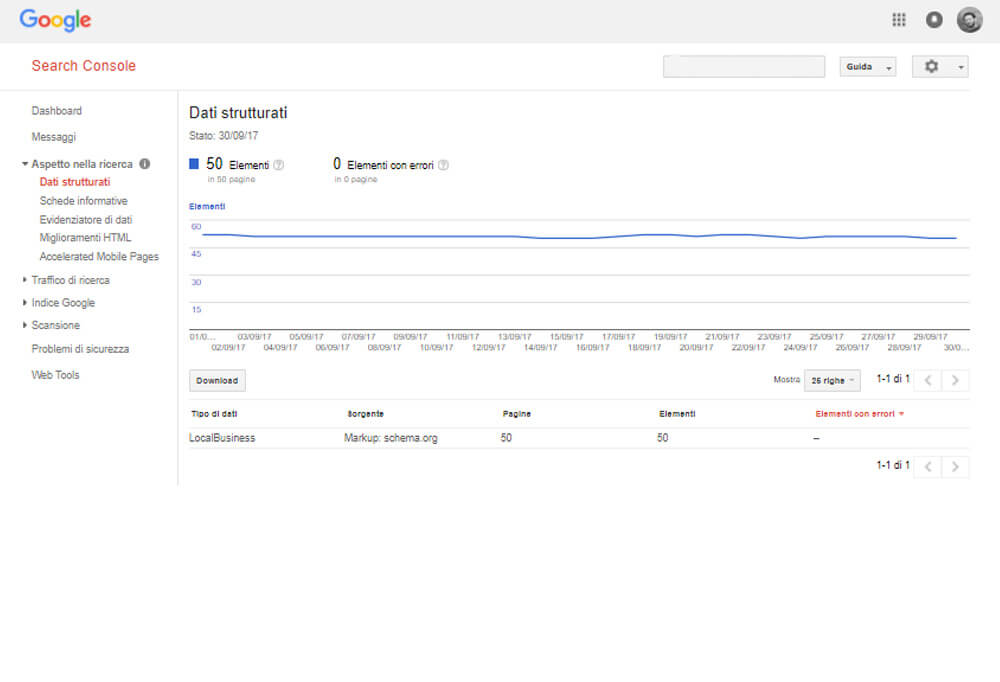The height and width of the screenshot is (682, 1000).
Task: Select Dati strutturati in the sidebar
Action: pyautogui.click(x=75, y=182)
